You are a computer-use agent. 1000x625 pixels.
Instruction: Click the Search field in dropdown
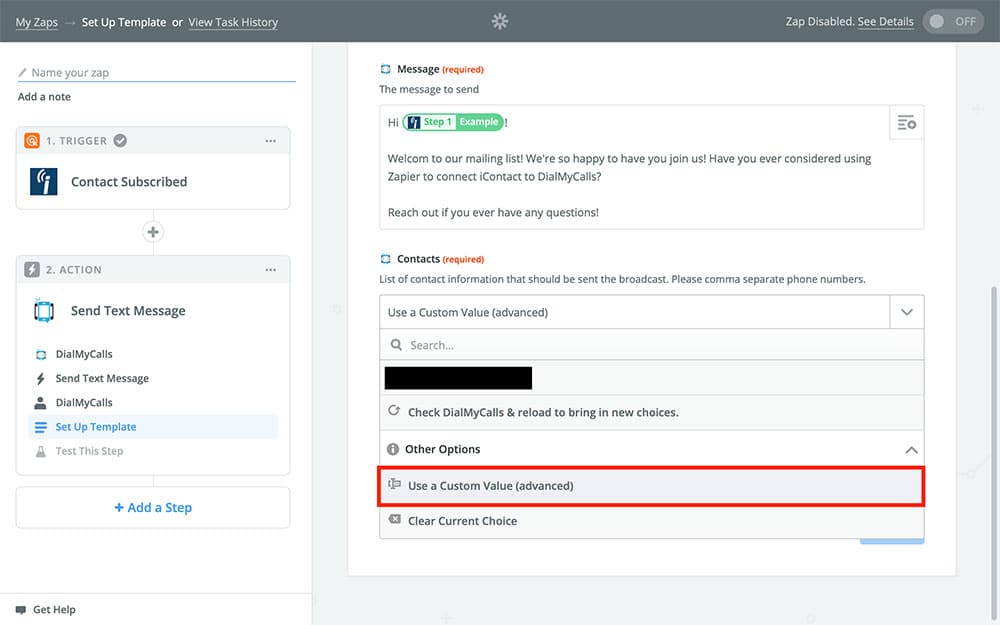650,345
